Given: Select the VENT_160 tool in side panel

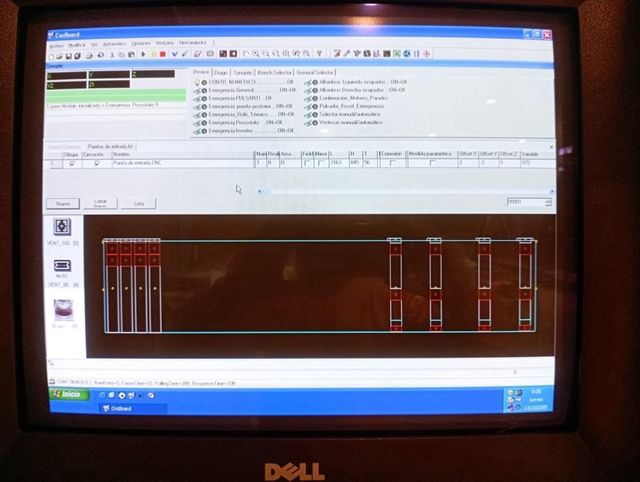Looking at the screenshot, I should (x=62, y=227).
